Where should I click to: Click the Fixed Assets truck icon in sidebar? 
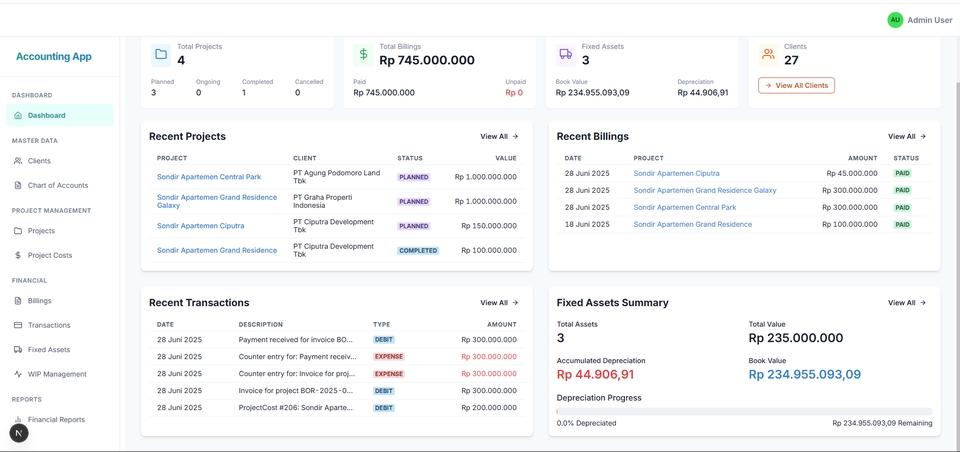pyautogui.click(x=18, y=350)
